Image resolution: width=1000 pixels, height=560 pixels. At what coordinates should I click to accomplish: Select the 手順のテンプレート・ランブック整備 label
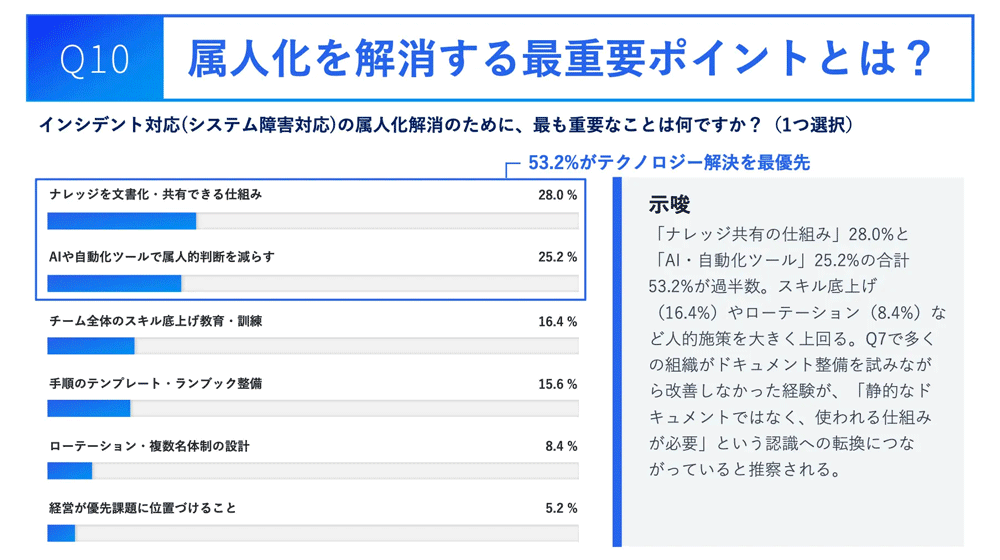pyautogui.click(x=155, y=384)
